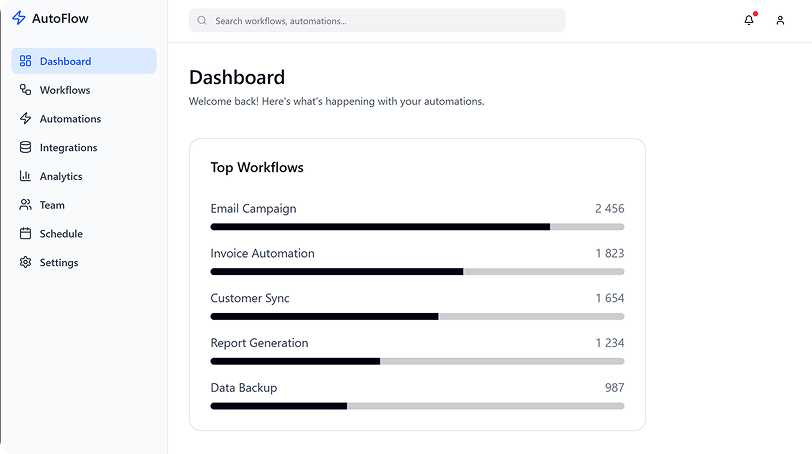Viewport: 812px width, 454px height.
Task: Open the notifications bell
Action: click(749, 20)
